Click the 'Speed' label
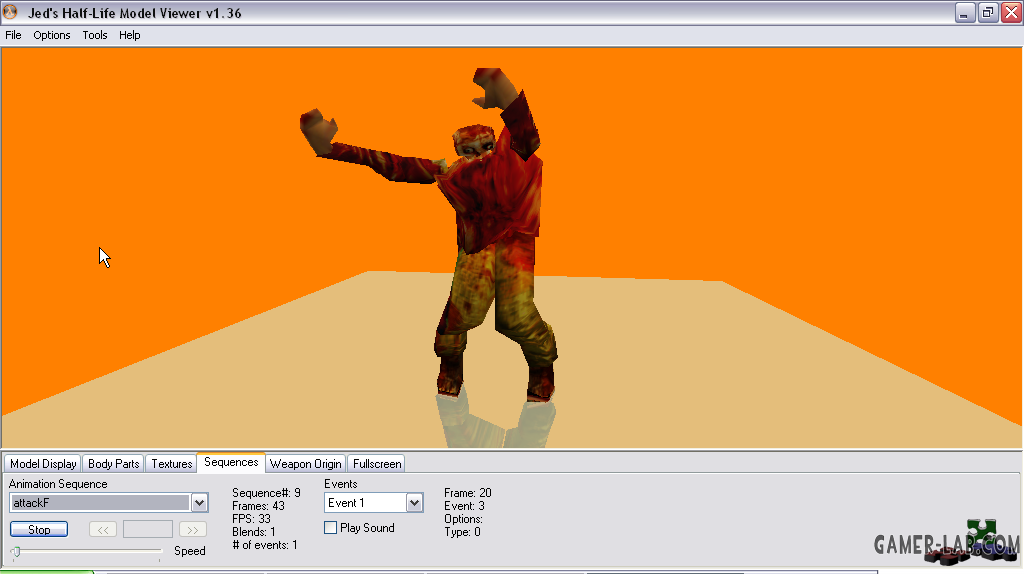 click(190, 551)
